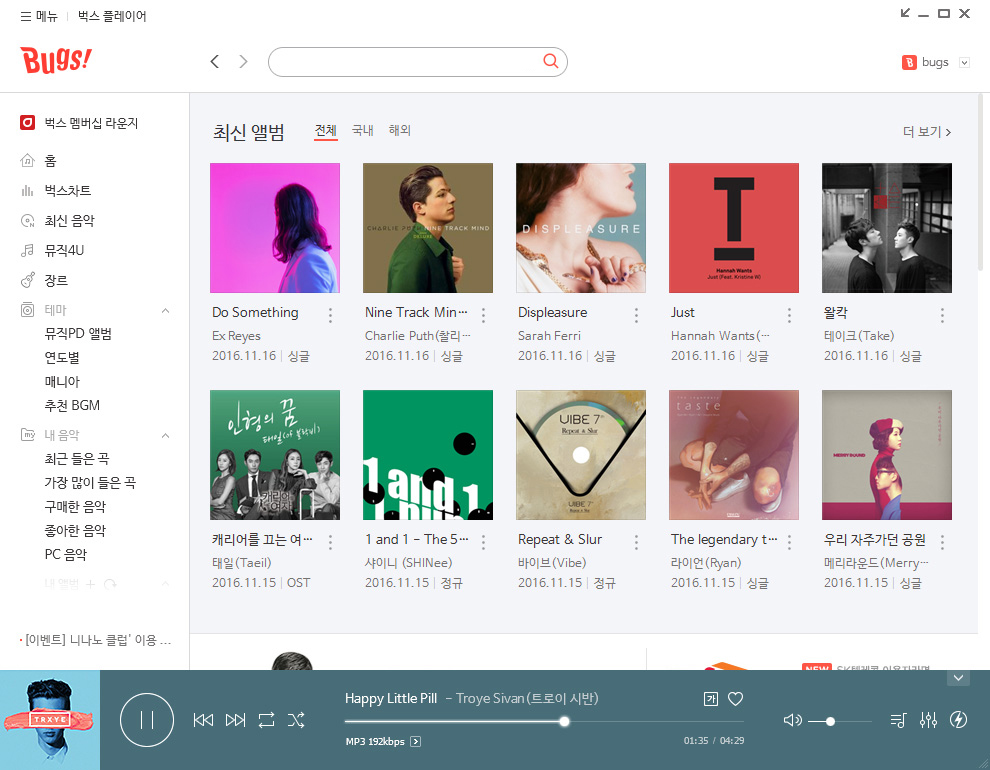Open 구매한 음악 list
Screen dimensions: 990x770
[x=75, y=507]
